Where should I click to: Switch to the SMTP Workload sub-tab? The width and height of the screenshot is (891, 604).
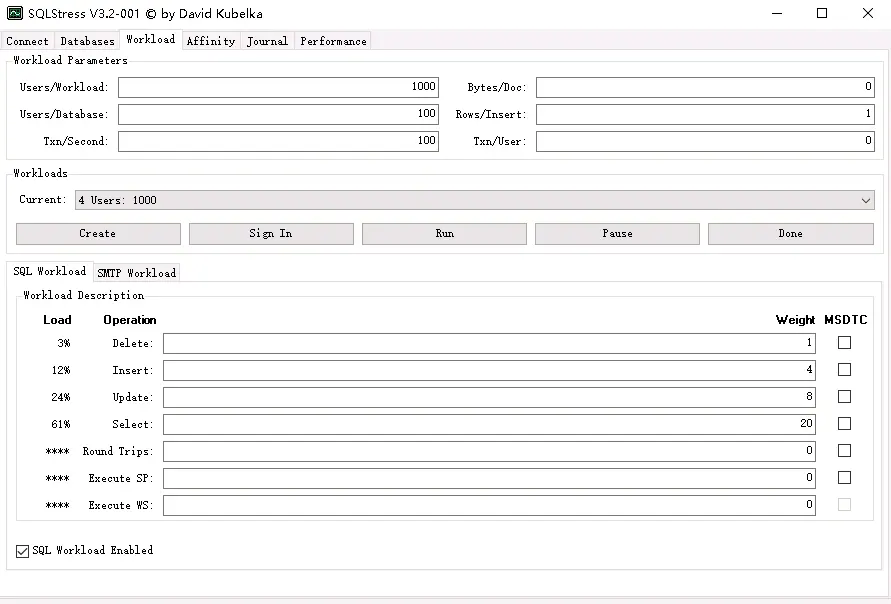[136, 273]
